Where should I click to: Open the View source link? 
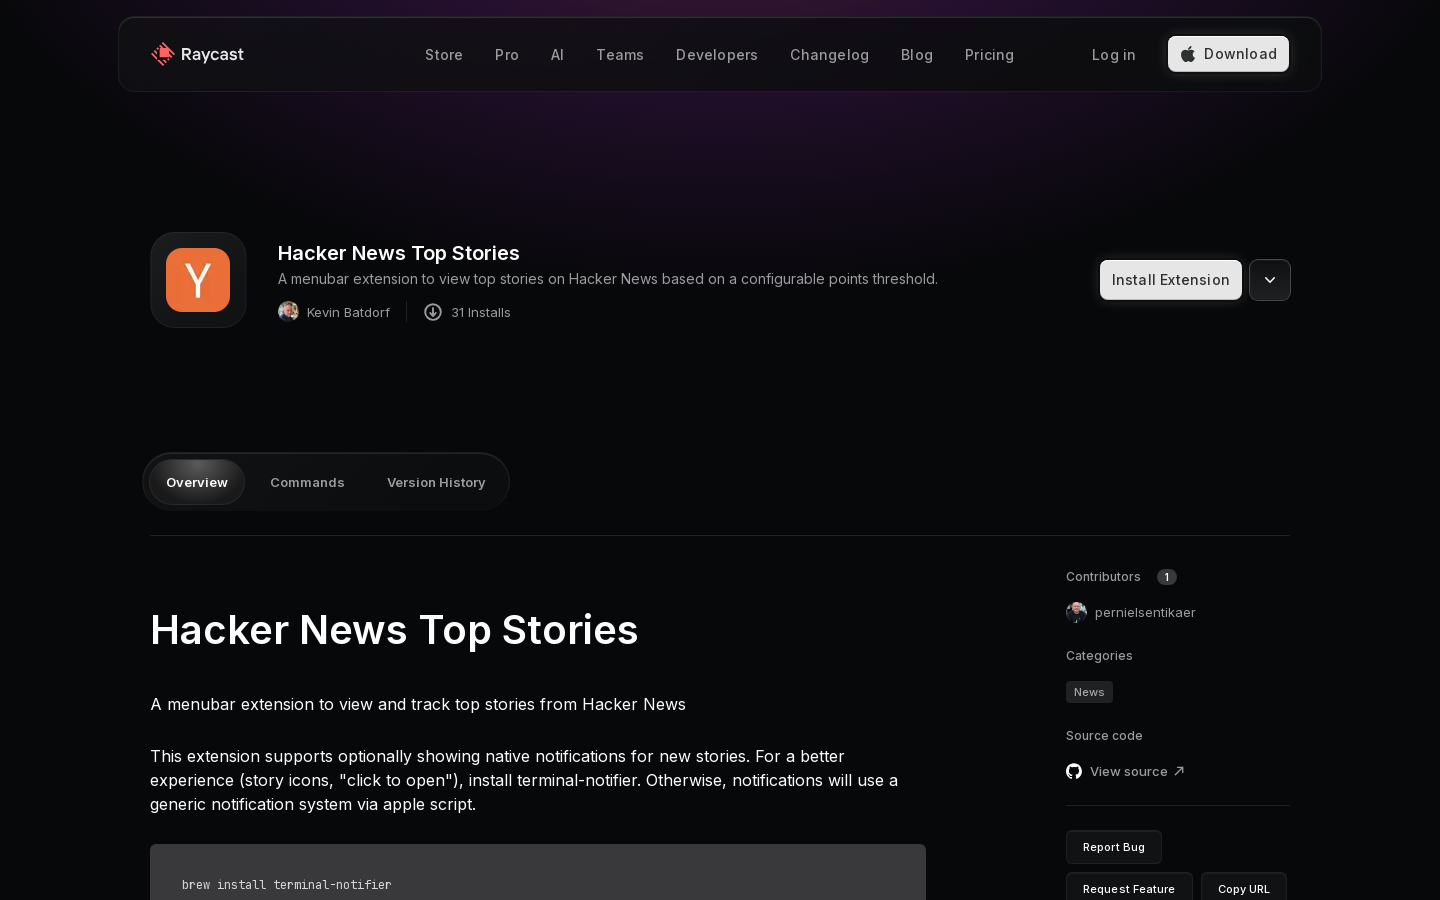point(1125,771)
